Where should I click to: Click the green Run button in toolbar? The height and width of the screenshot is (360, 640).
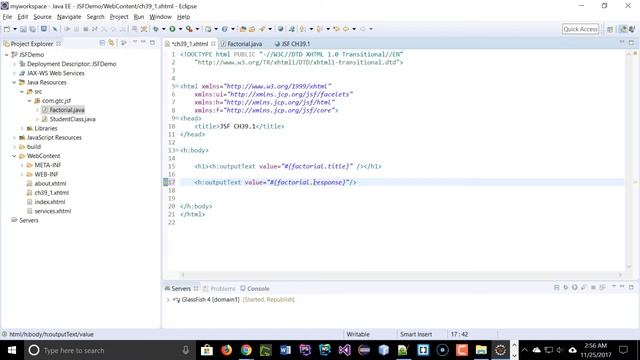click(172, 29)
